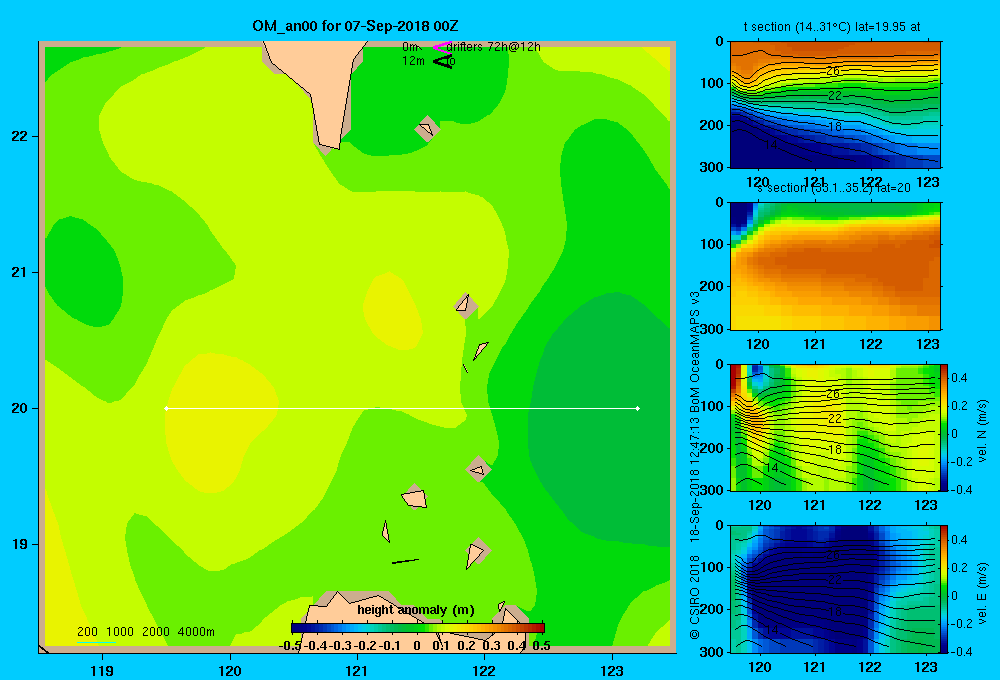Screen dimensions: 1000x680
Task: Select the left endpoint marker of the white section line
Action: pos(166,408)
